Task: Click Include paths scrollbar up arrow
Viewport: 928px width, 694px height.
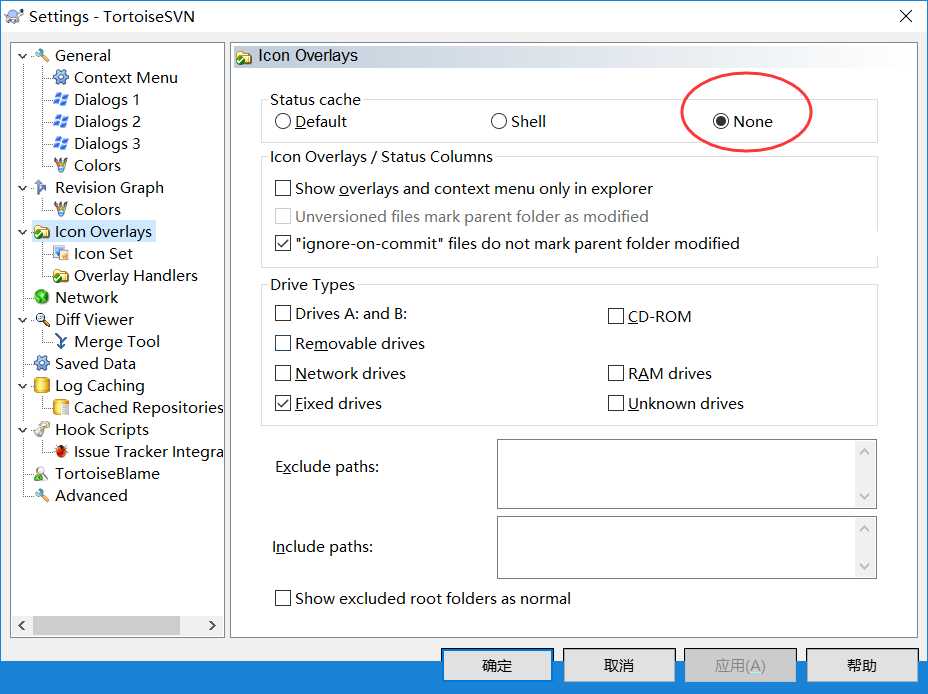Action: point(864,528)
